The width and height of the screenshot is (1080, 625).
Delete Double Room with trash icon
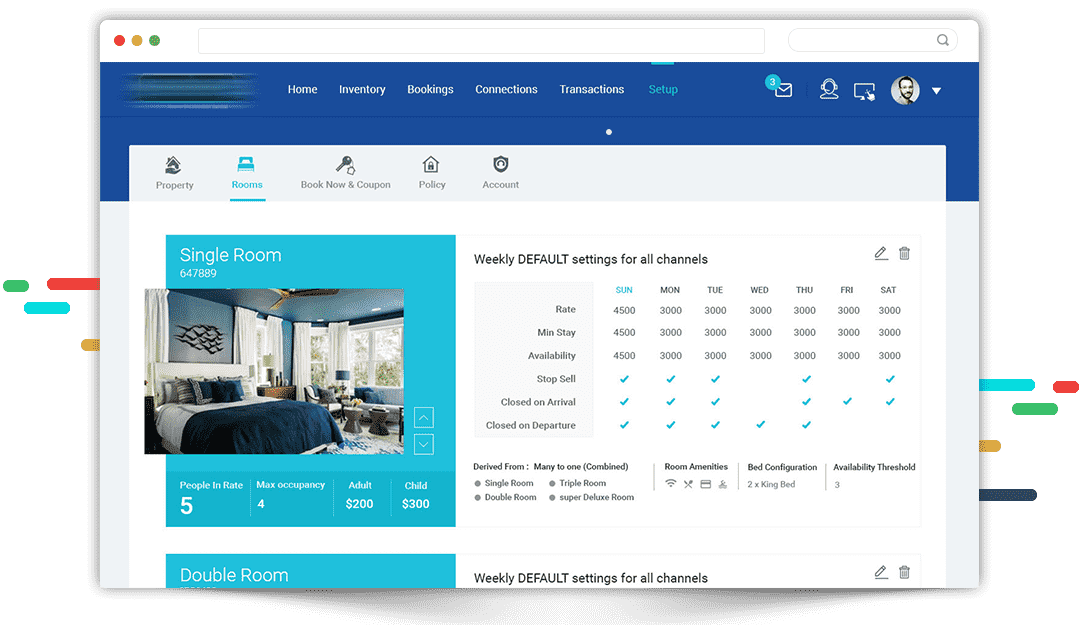click(x=904, y=572)
